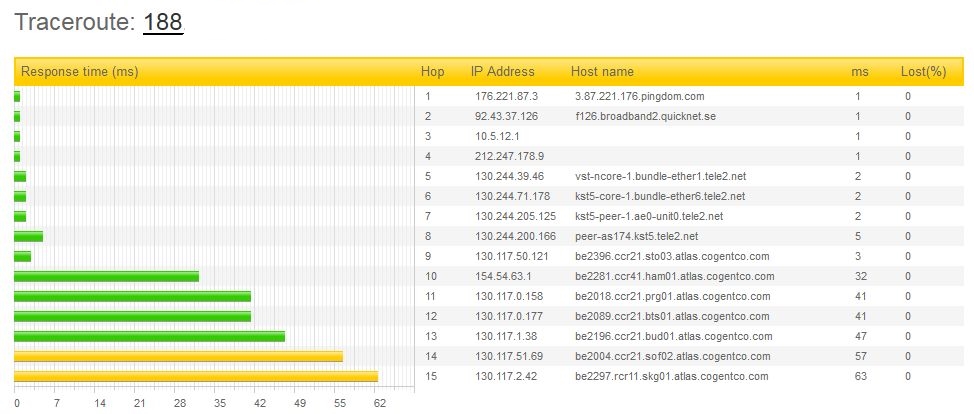This screenshot has height=414, width=974.
Task: Select host be2004.ccr21.sof02.atlas.cogentco.com
Action: [673, 356]
